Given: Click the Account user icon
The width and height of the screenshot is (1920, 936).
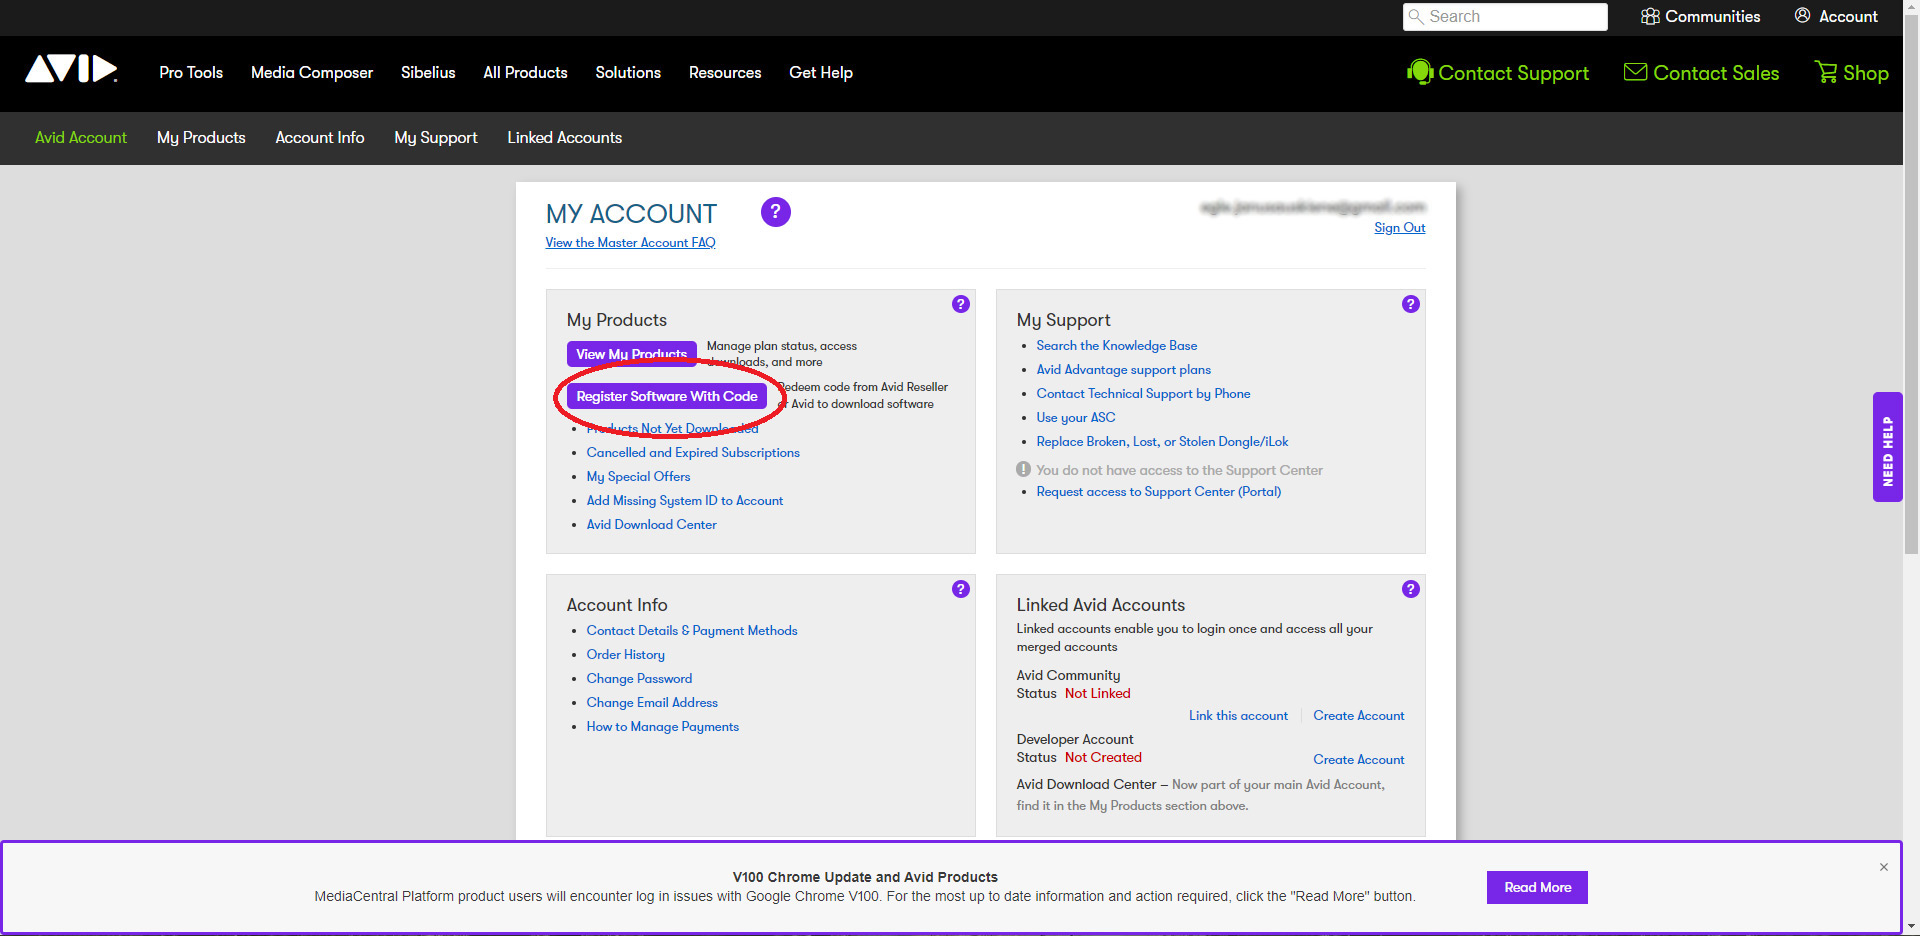Looking at the screenshot, I should [1803, 16].
